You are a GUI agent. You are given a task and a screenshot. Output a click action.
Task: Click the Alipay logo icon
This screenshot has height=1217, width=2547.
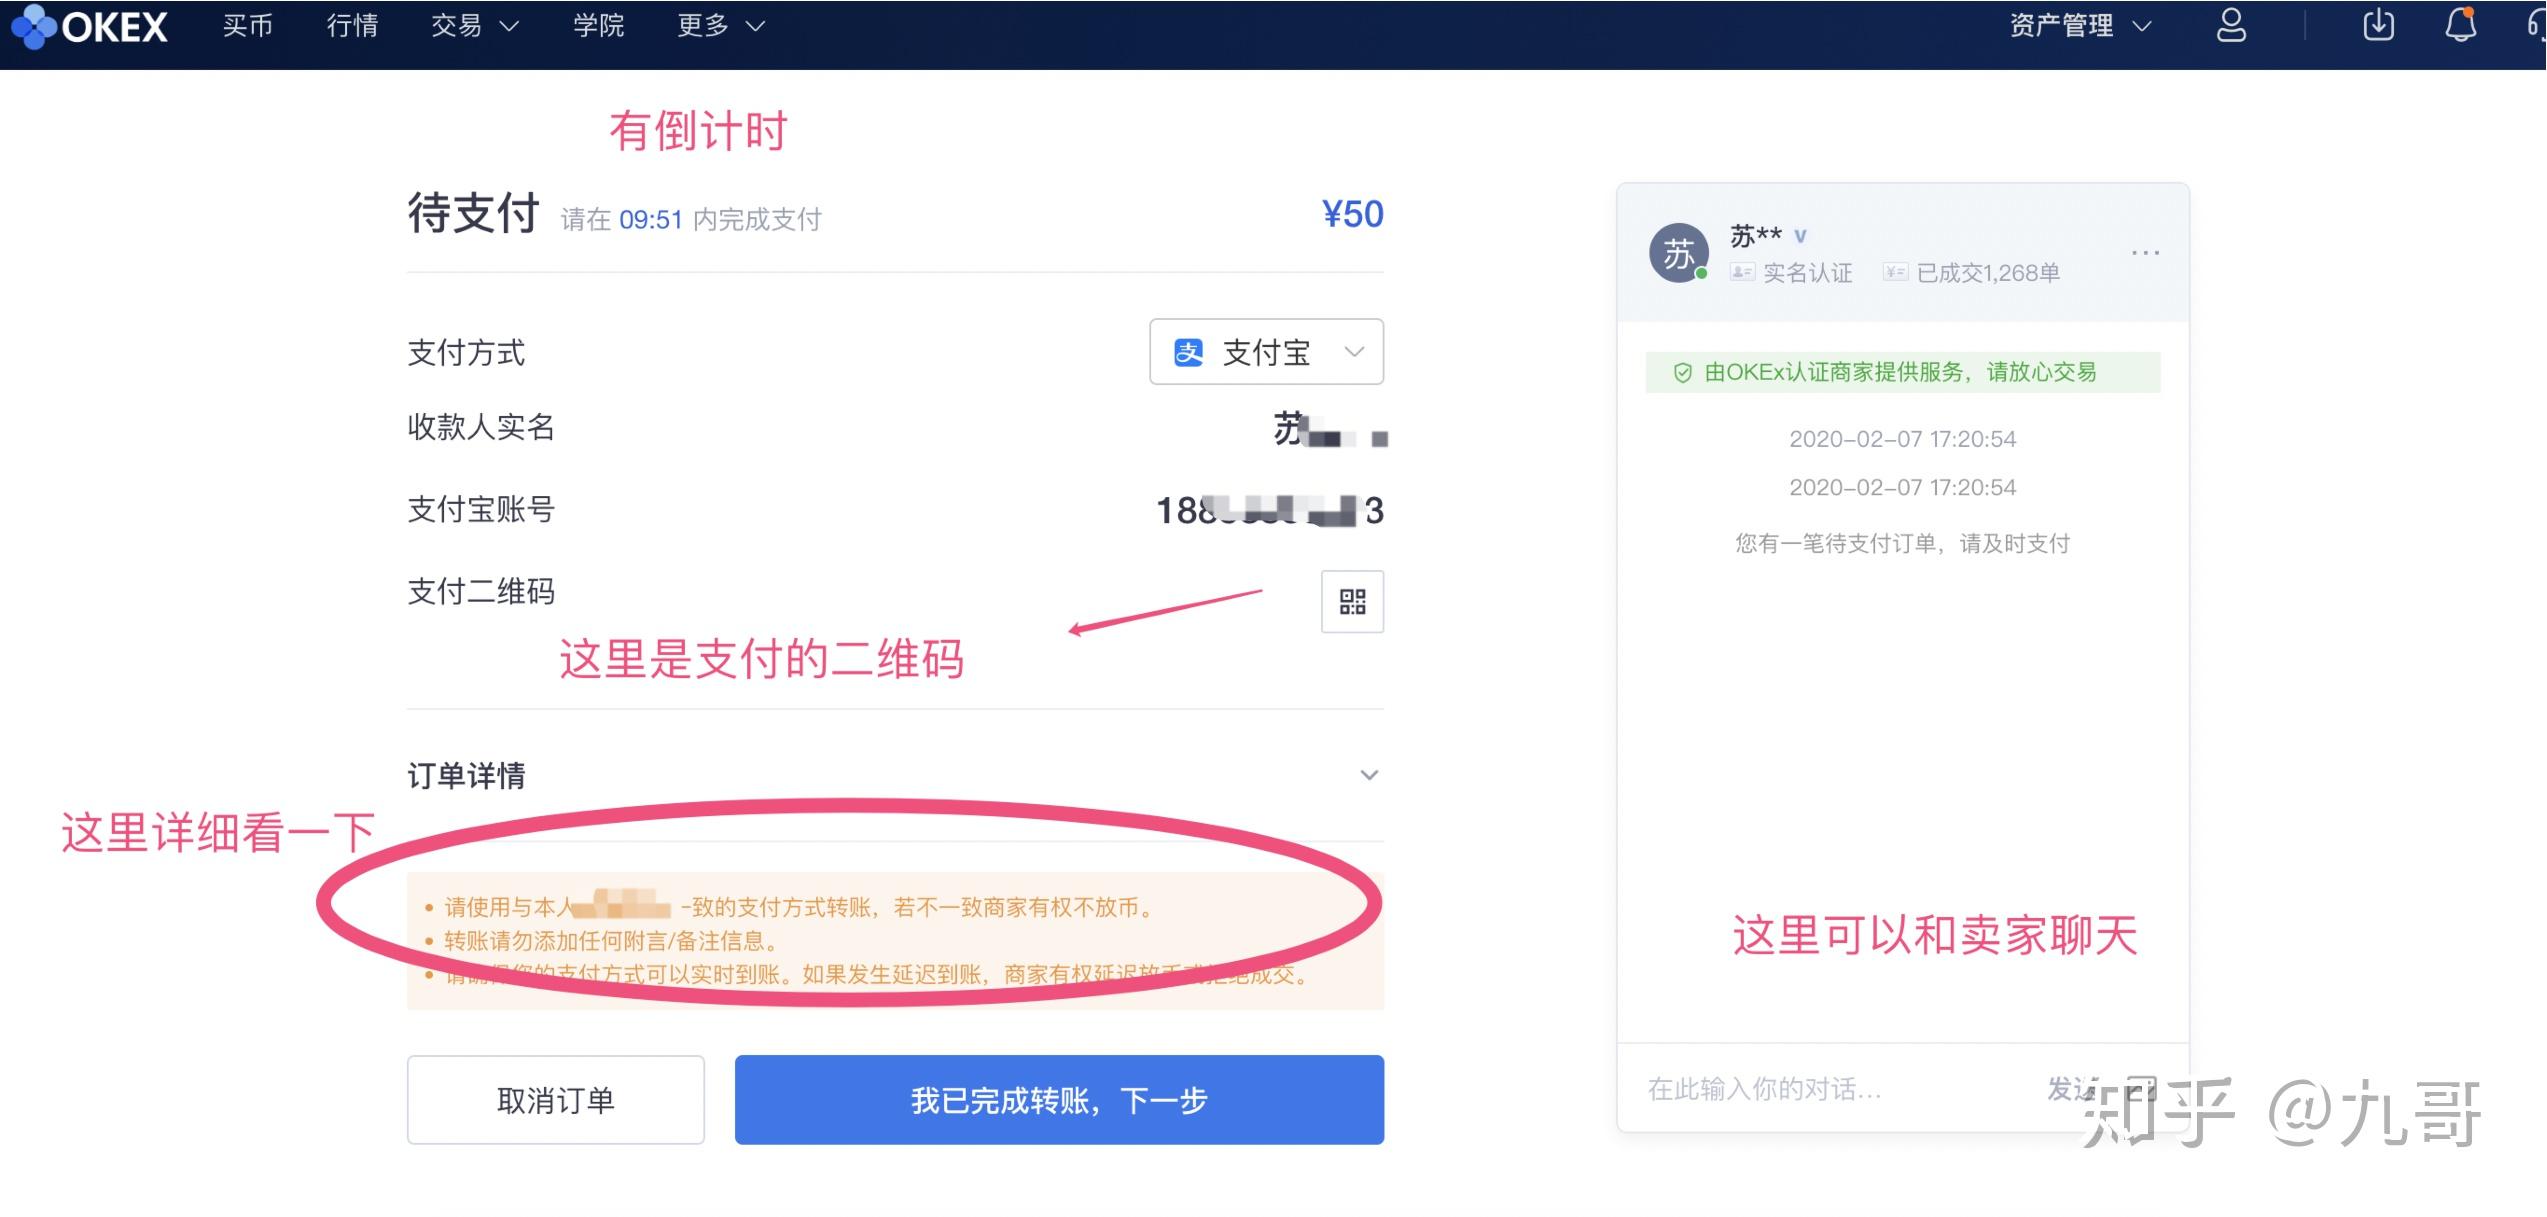click(1188, 352)
